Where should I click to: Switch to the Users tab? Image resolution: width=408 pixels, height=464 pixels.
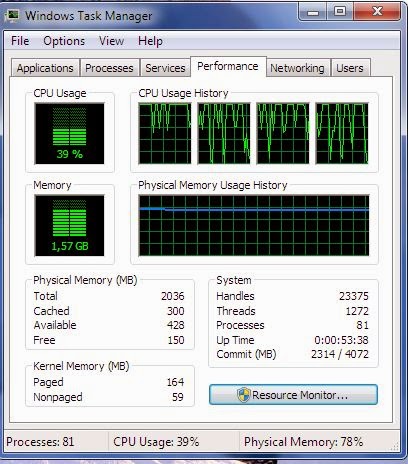coord(350,68)
